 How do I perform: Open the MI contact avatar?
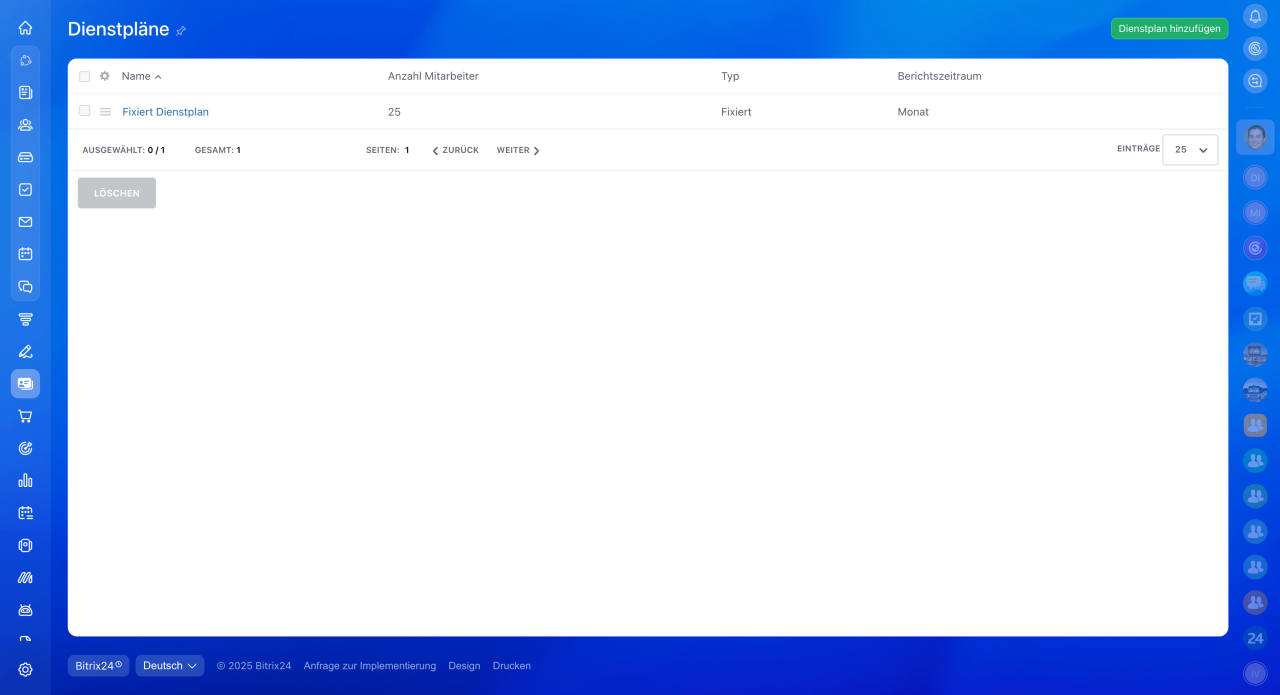click(x=1255, y=213)
